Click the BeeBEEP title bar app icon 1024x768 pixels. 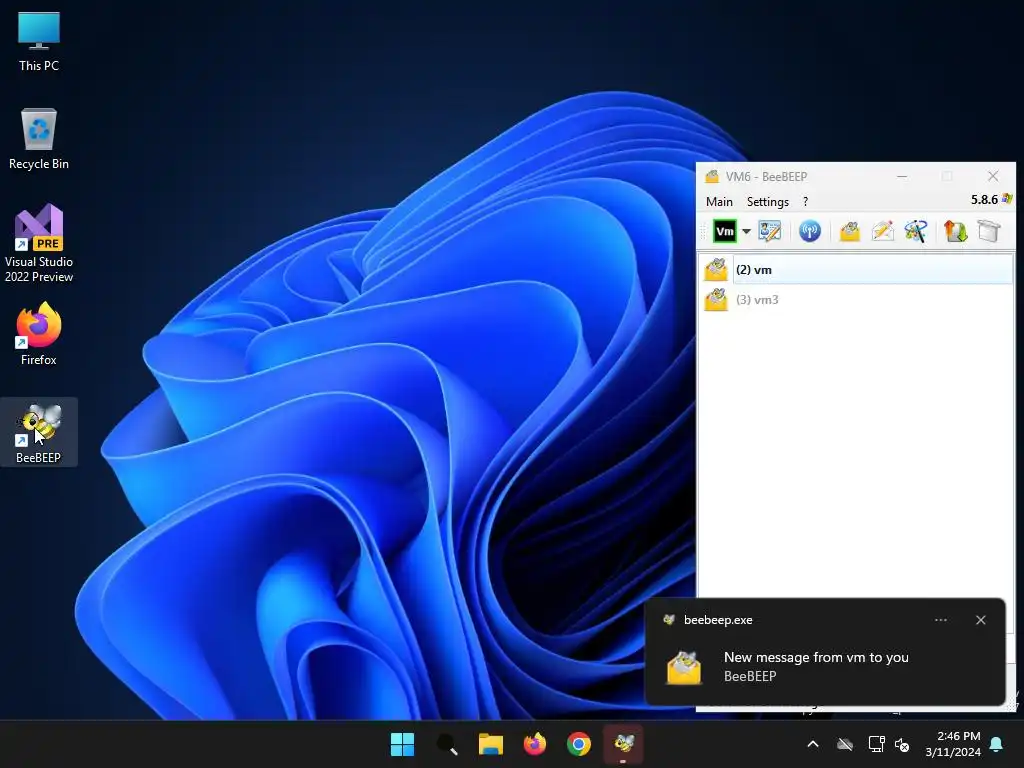712,176
